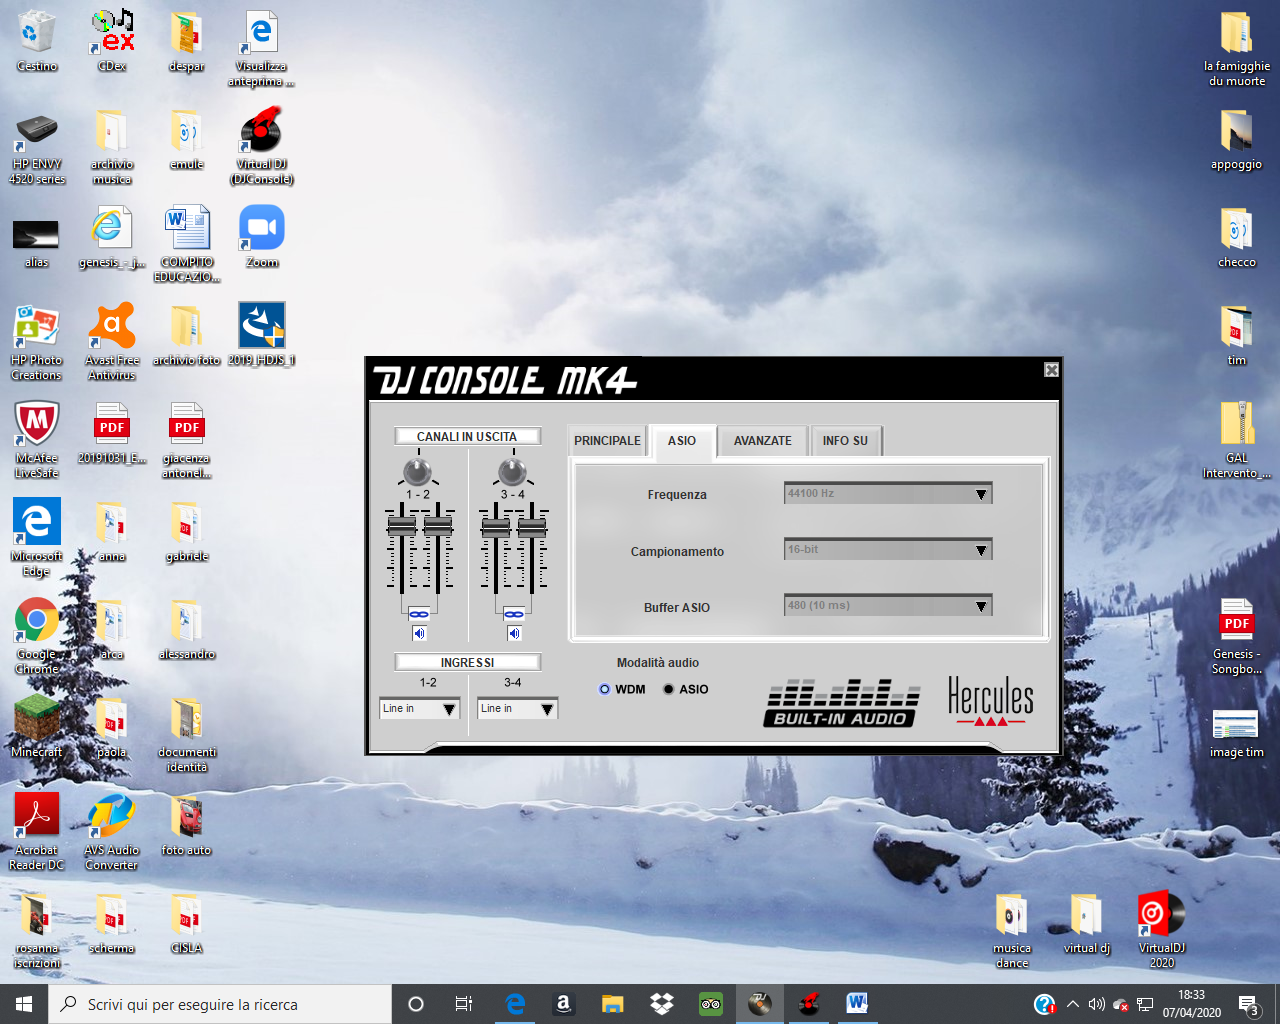Open the CDex desktop shortcut
This screenshot has height=1024, width=1280.
pos(112,42)
